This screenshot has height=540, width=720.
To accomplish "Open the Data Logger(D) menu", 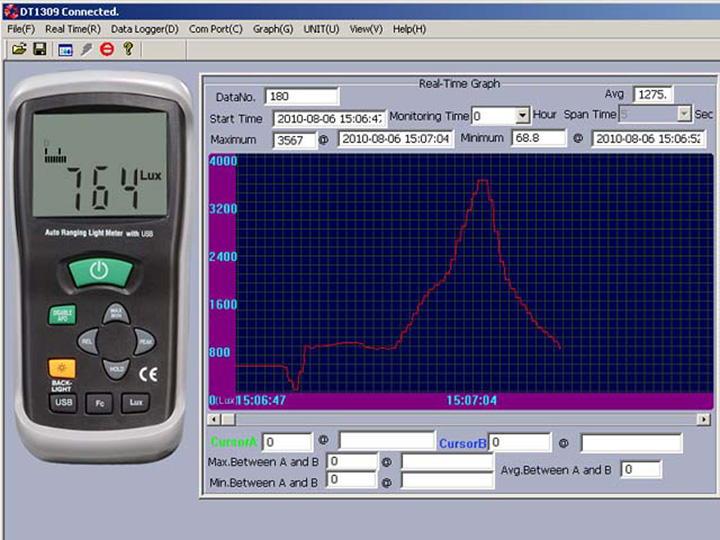I will point(145,29).
